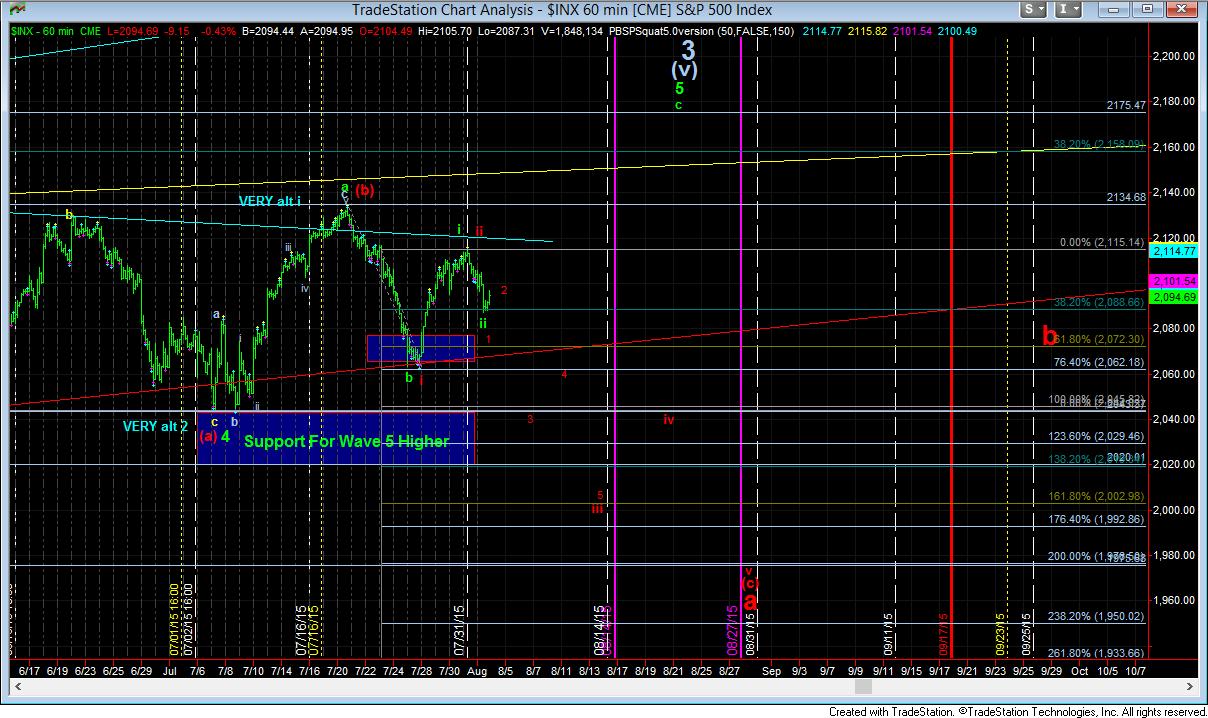Select the large gray '3' wave label

pos(688,48)
